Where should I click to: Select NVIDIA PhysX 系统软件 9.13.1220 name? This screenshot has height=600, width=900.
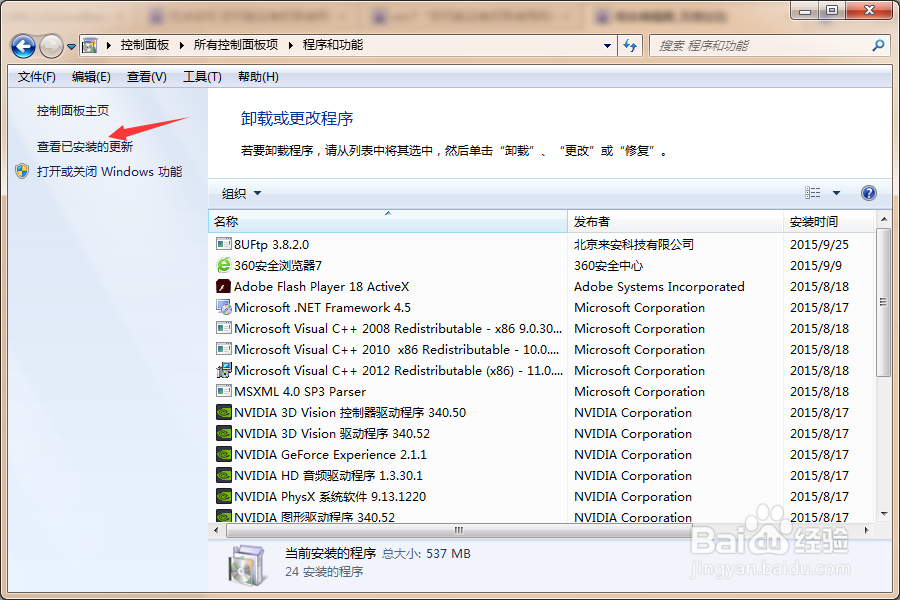pyautogui.click(x=330, y=497)
